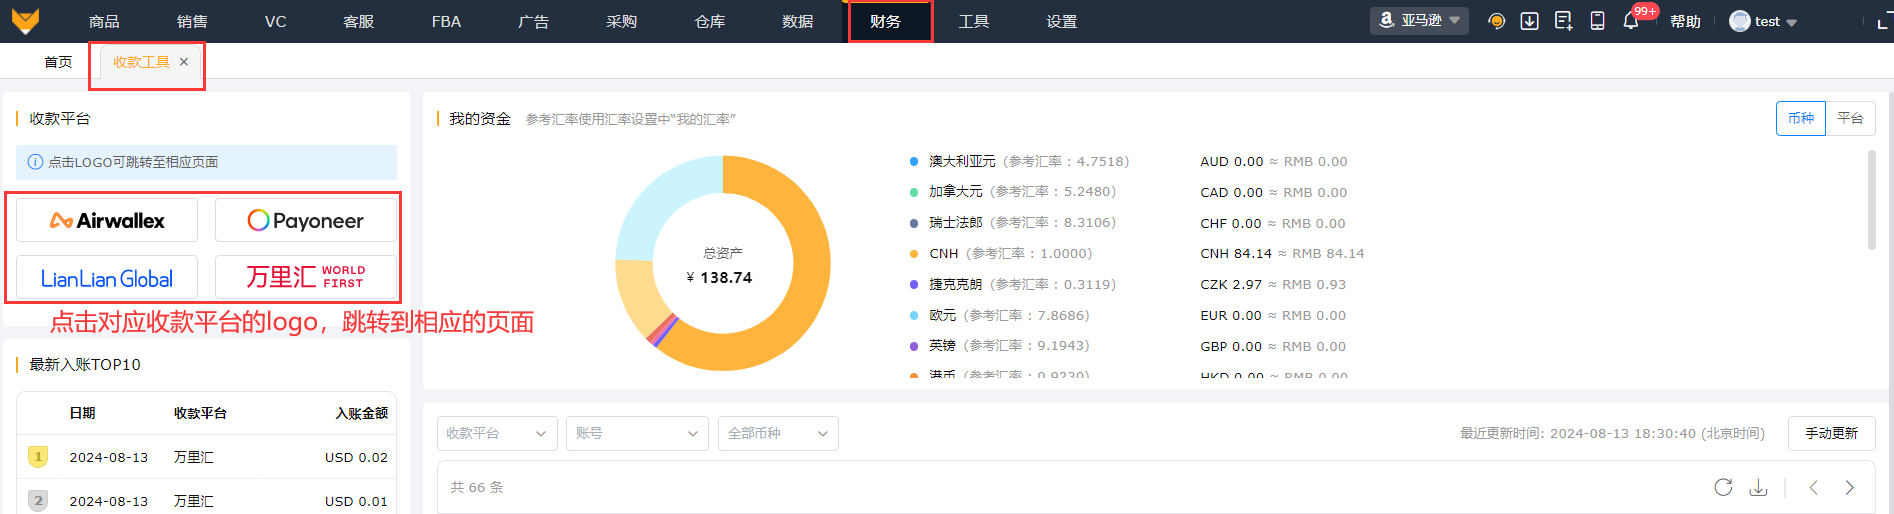Screen dimensions: 1894x514
Task: Select the 收款工具 tab
Action: tap(141, 62)
